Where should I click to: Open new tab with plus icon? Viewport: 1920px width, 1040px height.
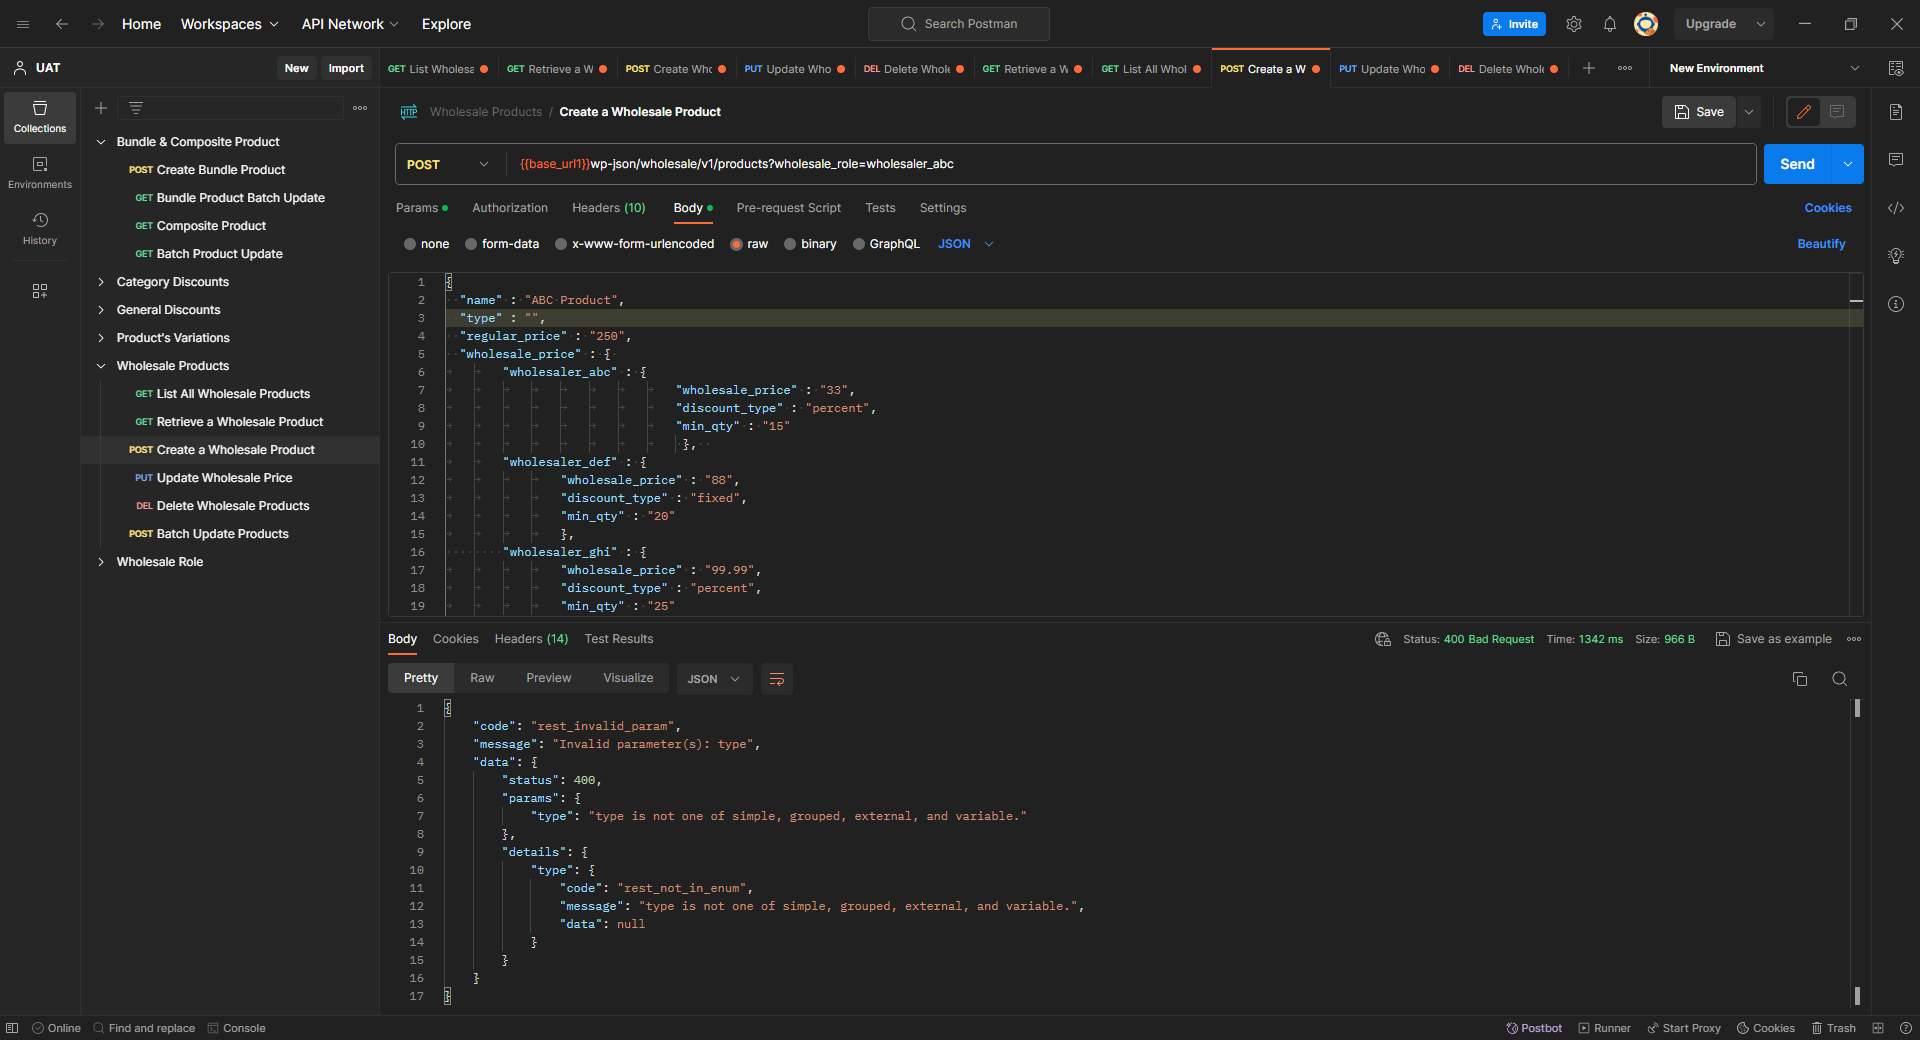click(x=1589, y=68)
